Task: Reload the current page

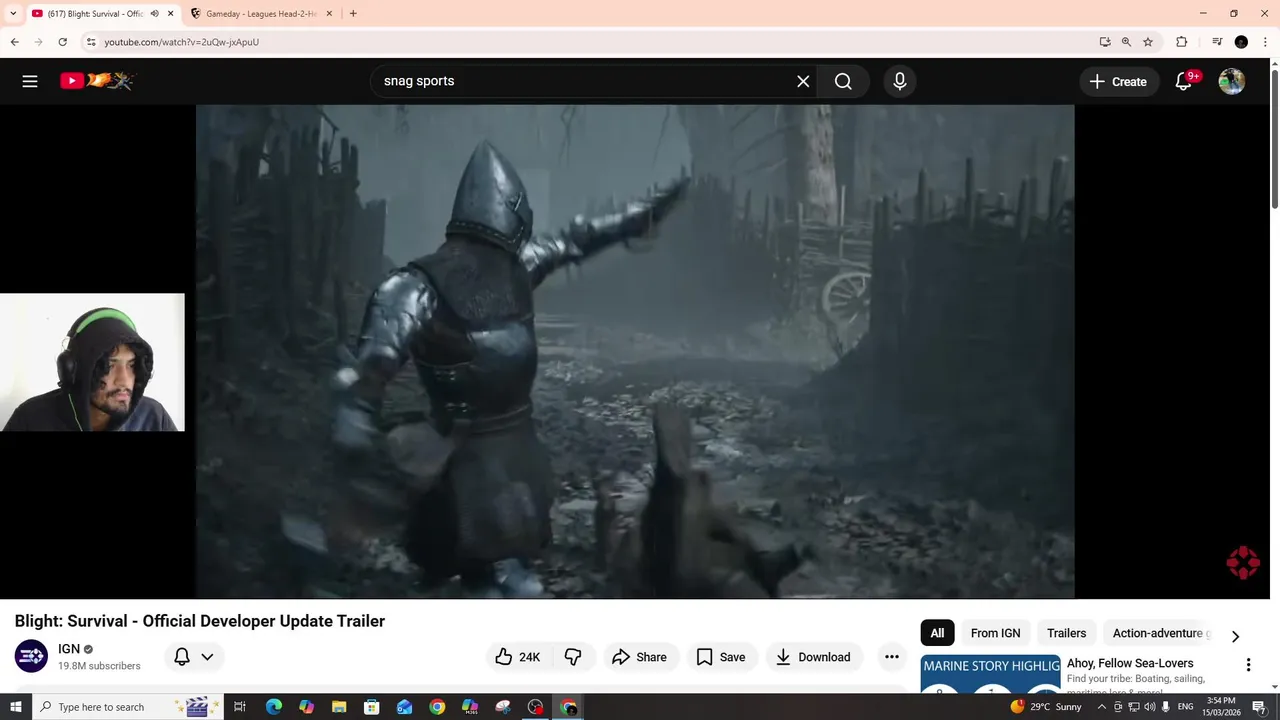Action: (62, 42)
